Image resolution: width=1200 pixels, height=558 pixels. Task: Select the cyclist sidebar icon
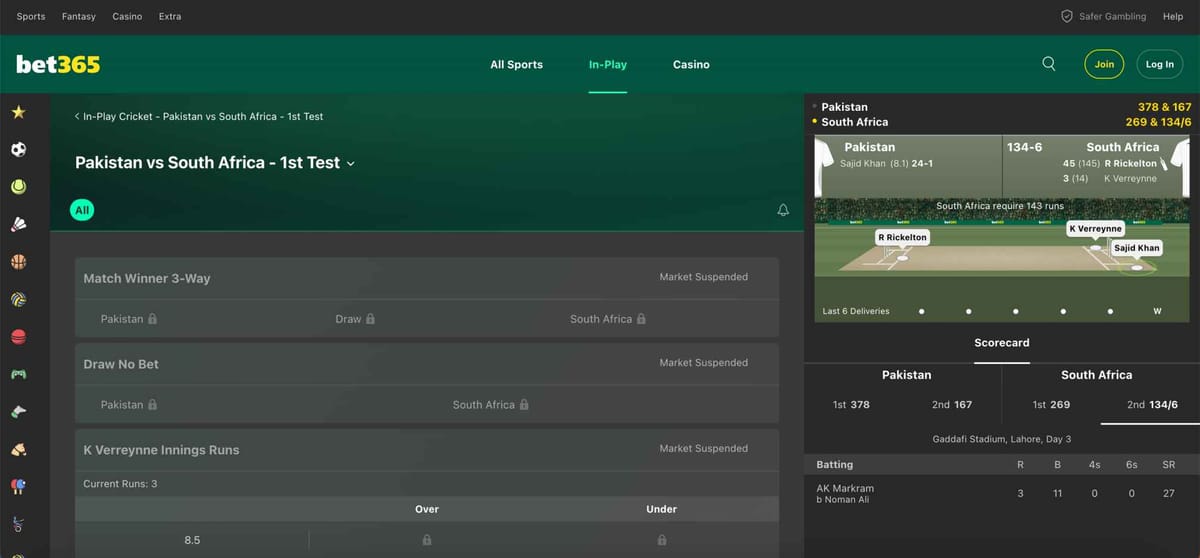(x=18, y=524)
